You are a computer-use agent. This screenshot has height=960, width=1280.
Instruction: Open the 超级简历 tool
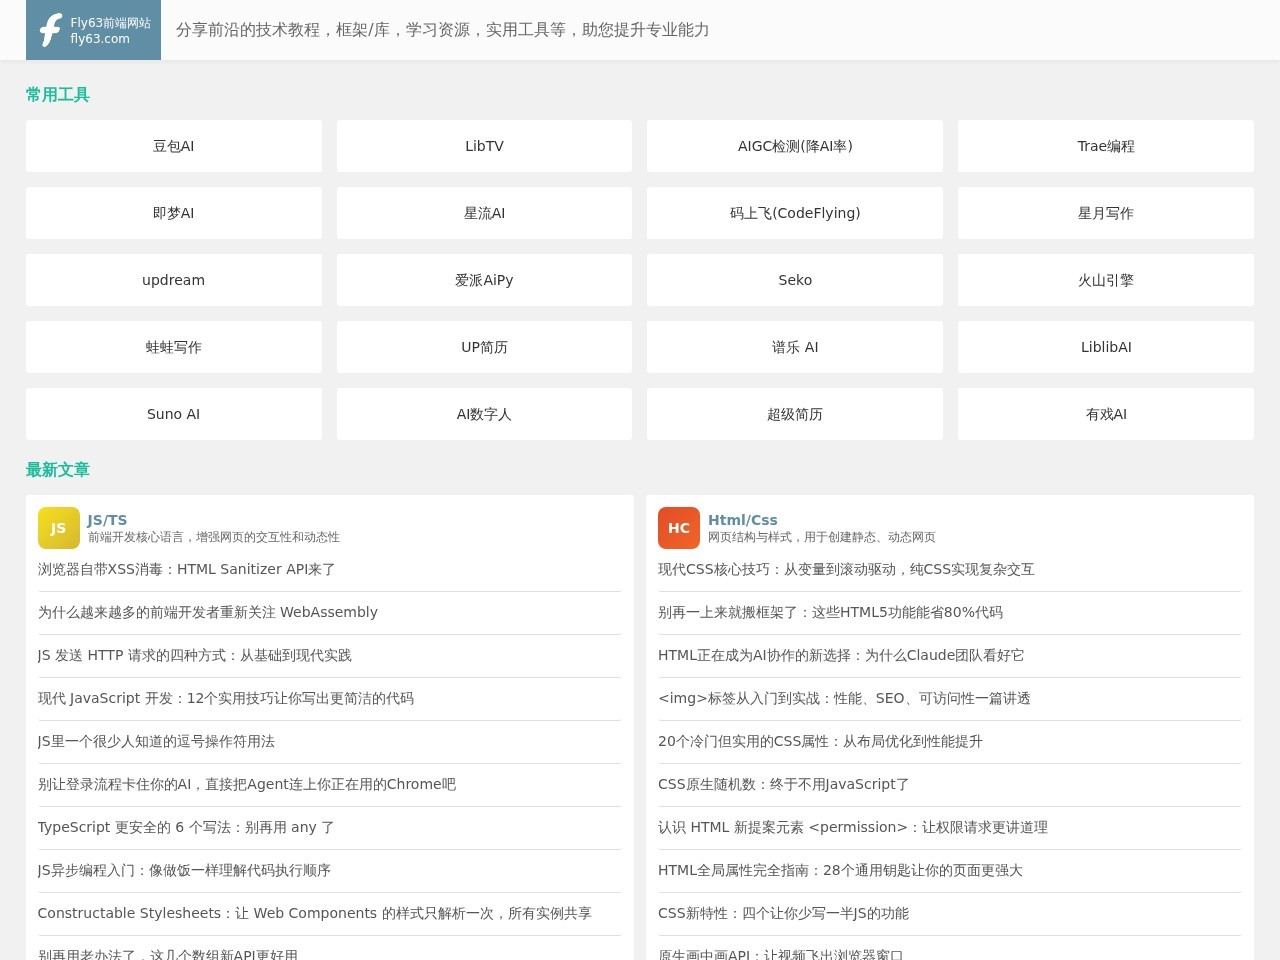[x=795, y=414]
